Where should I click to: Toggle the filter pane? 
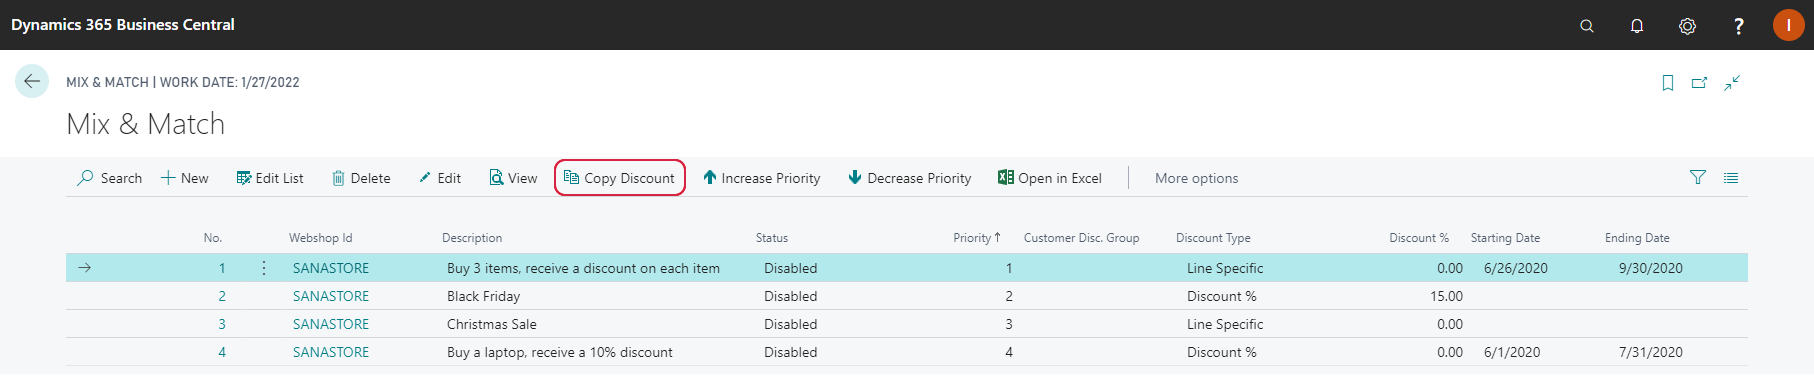[1698, 177]
